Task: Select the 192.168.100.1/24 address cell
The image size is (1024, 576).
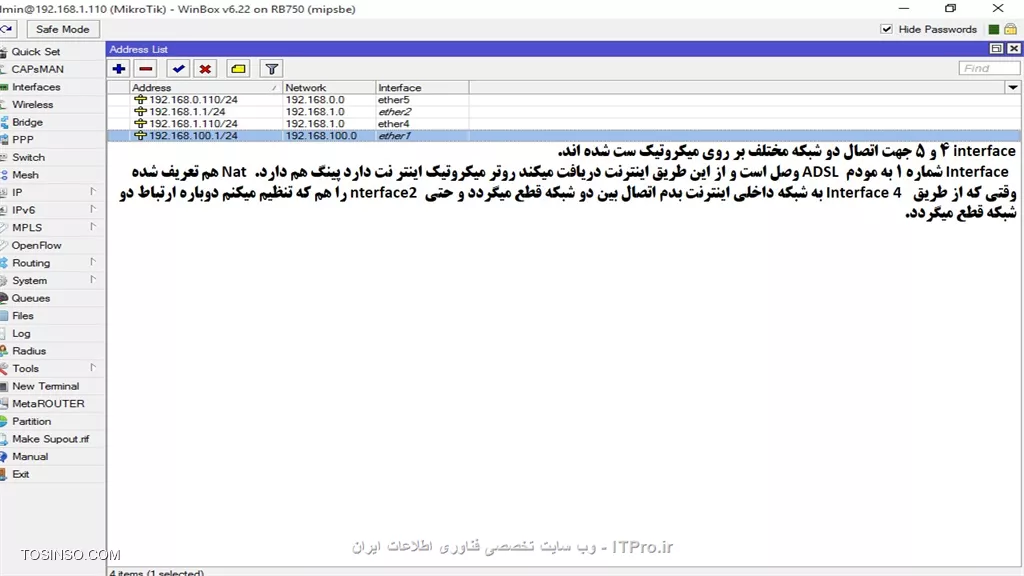Action: pyautogui.click(x=193, y=136)
